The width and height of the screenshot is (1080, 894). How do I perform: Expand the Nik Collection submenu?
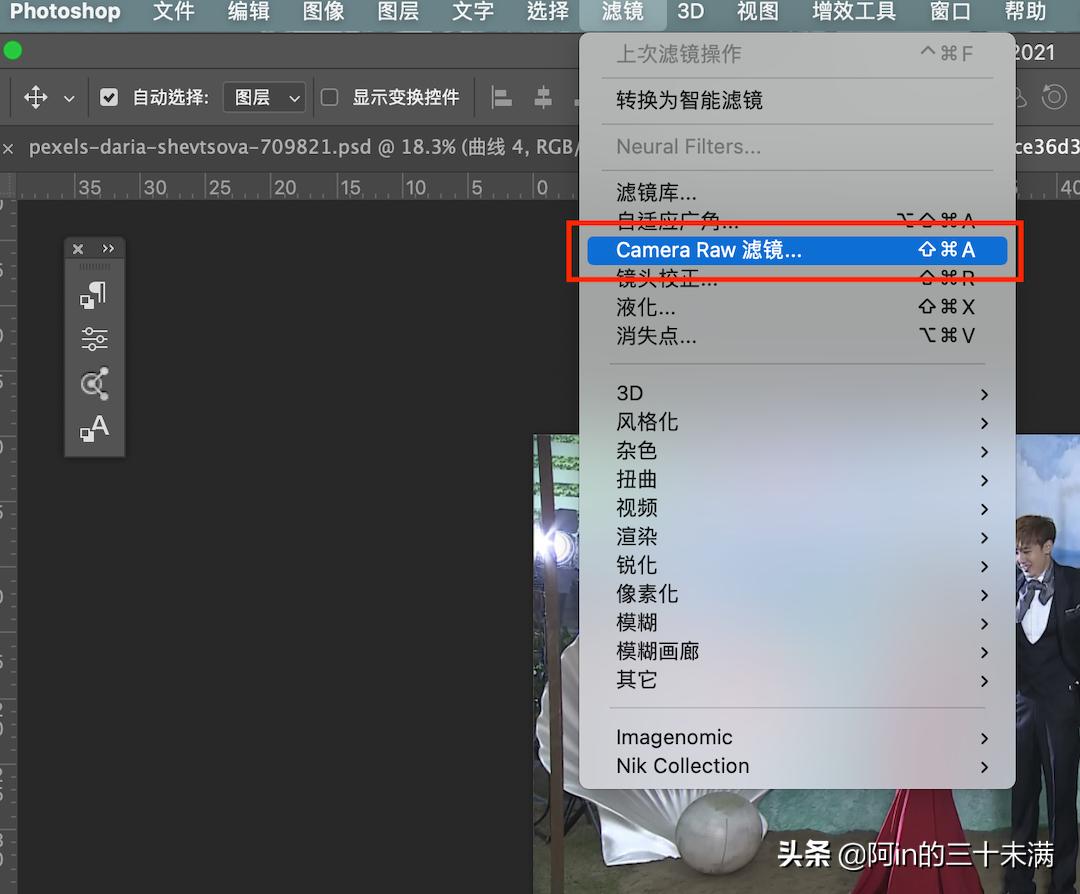pyautogui.click(x=682, y=766)
